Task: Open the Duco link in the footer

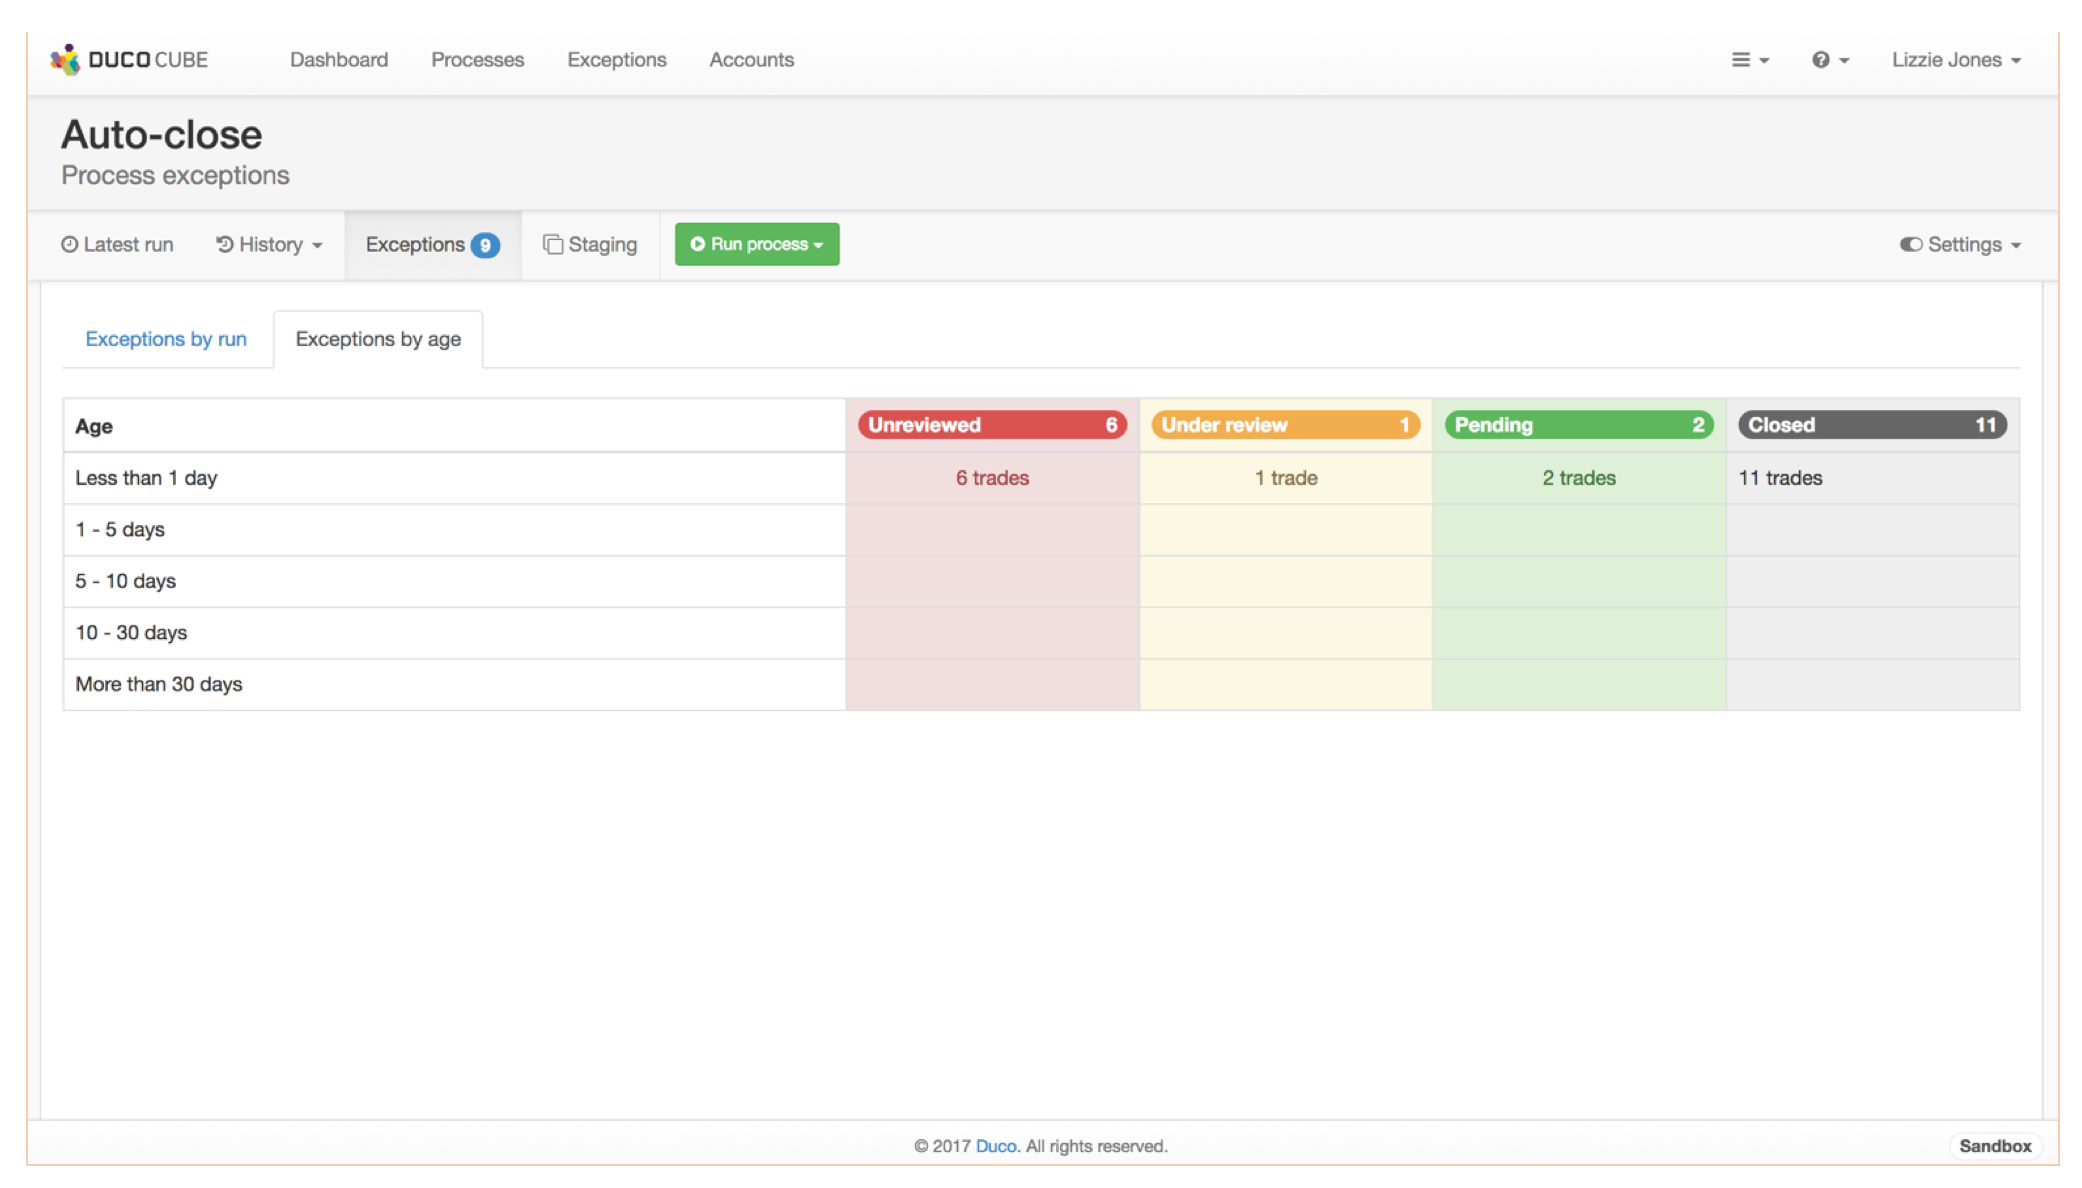Action: 996,1146
